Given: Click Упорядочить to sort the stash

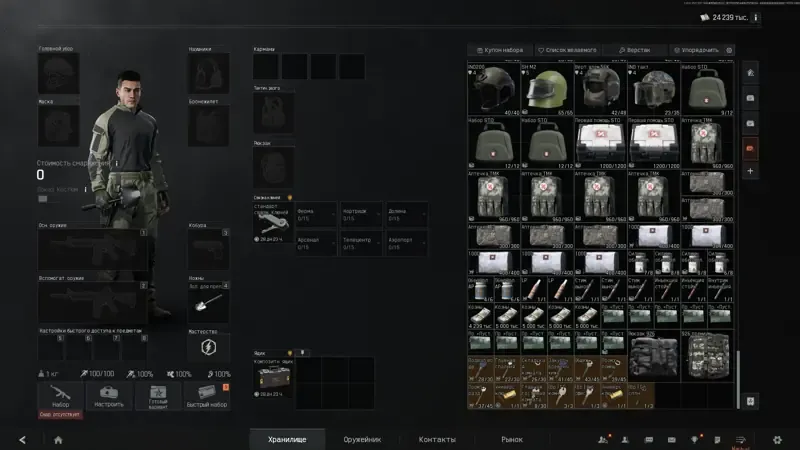Looking at the screenshot, I should (696, 50).
